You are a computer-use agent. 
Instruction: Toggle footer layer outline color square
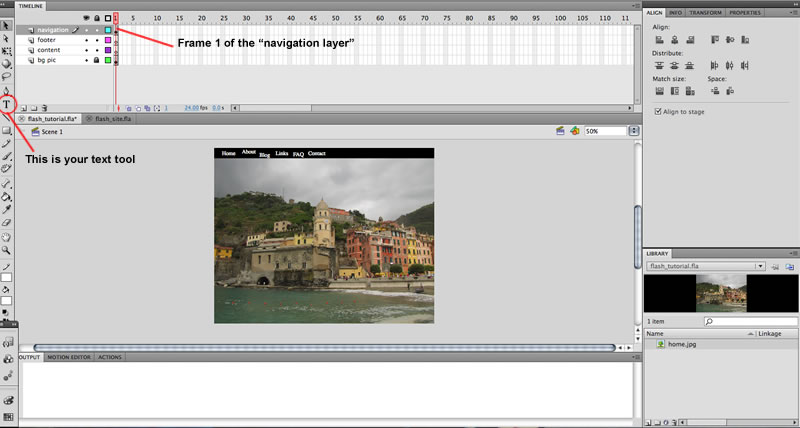pyautogui.click(x=108, y=40)
